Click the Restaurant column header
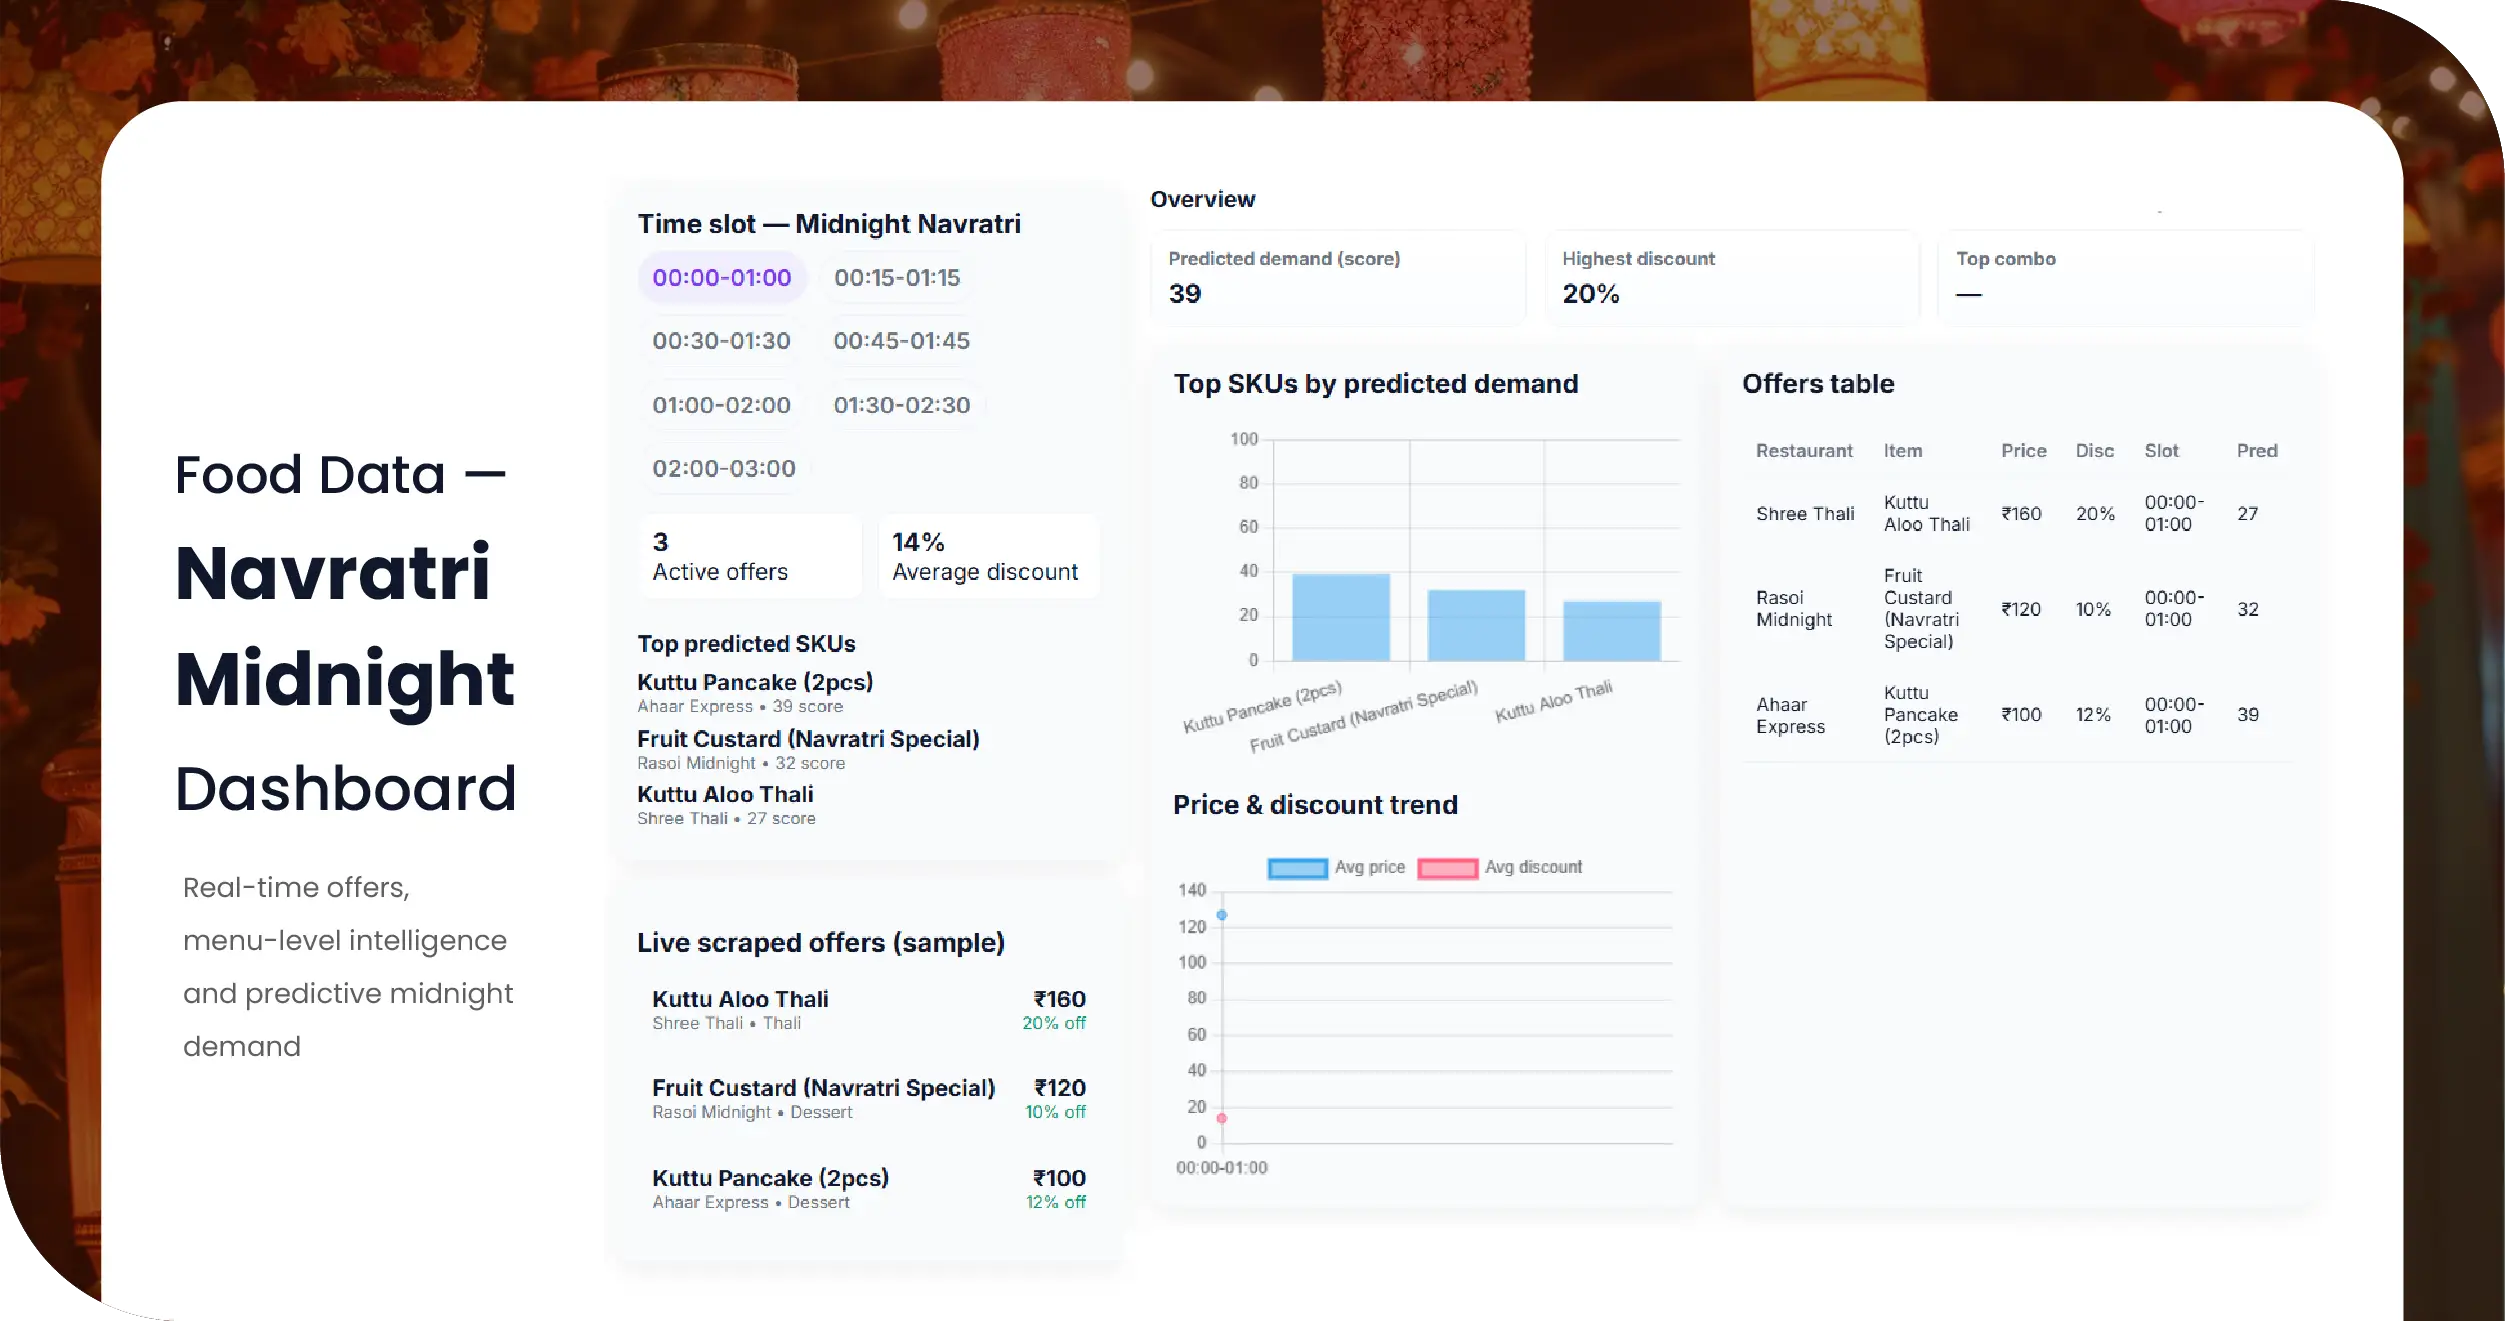The height and width of the screenshot is (1321, 2506). coord(1803,451)
